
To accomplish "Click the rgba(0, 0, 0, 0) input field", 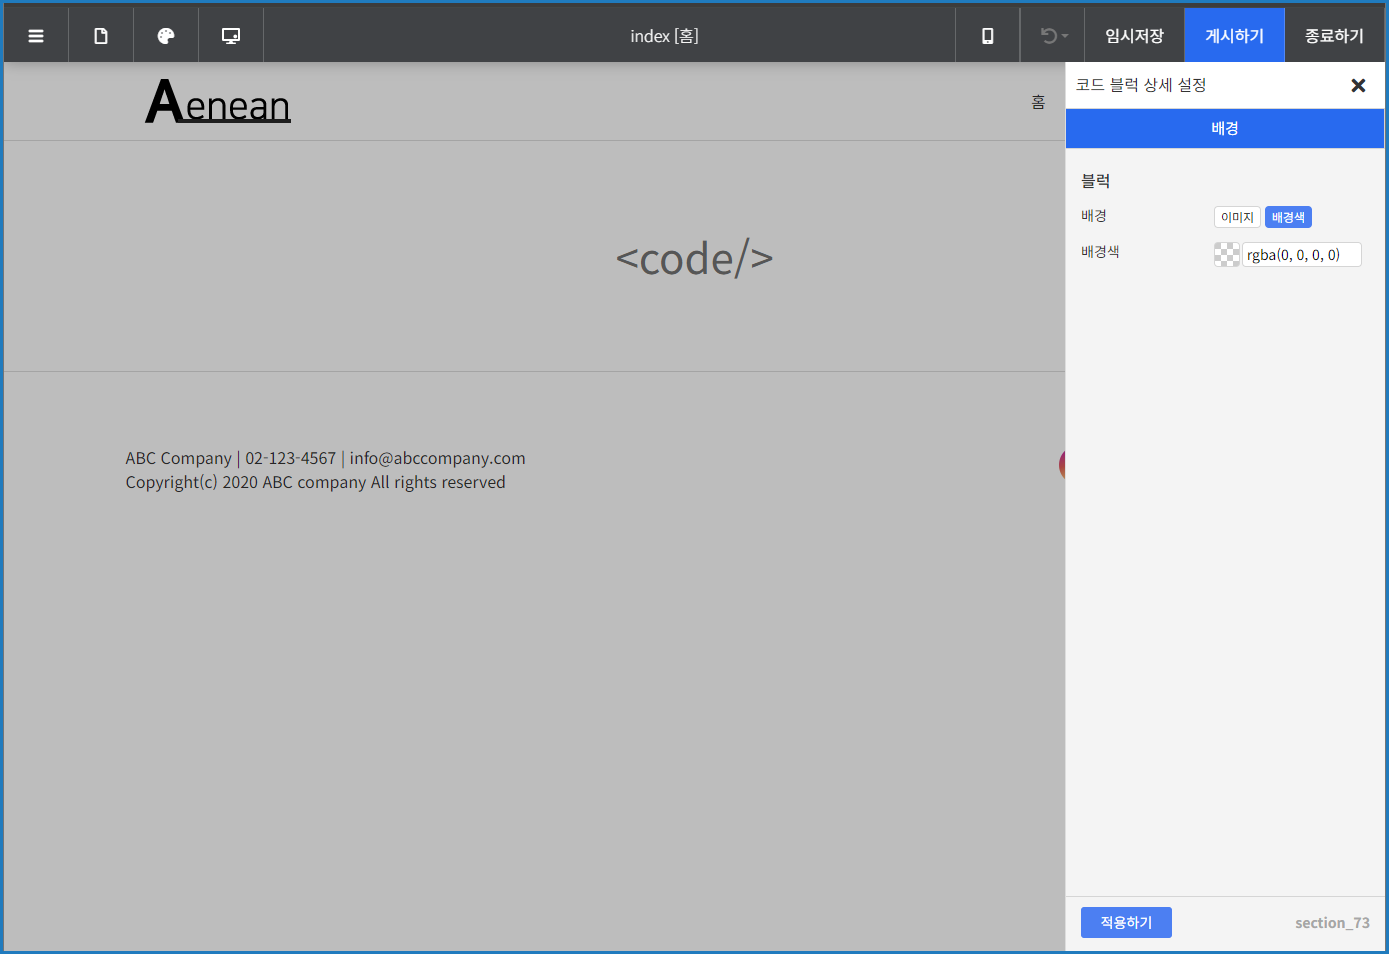I will coord(1300,254).
